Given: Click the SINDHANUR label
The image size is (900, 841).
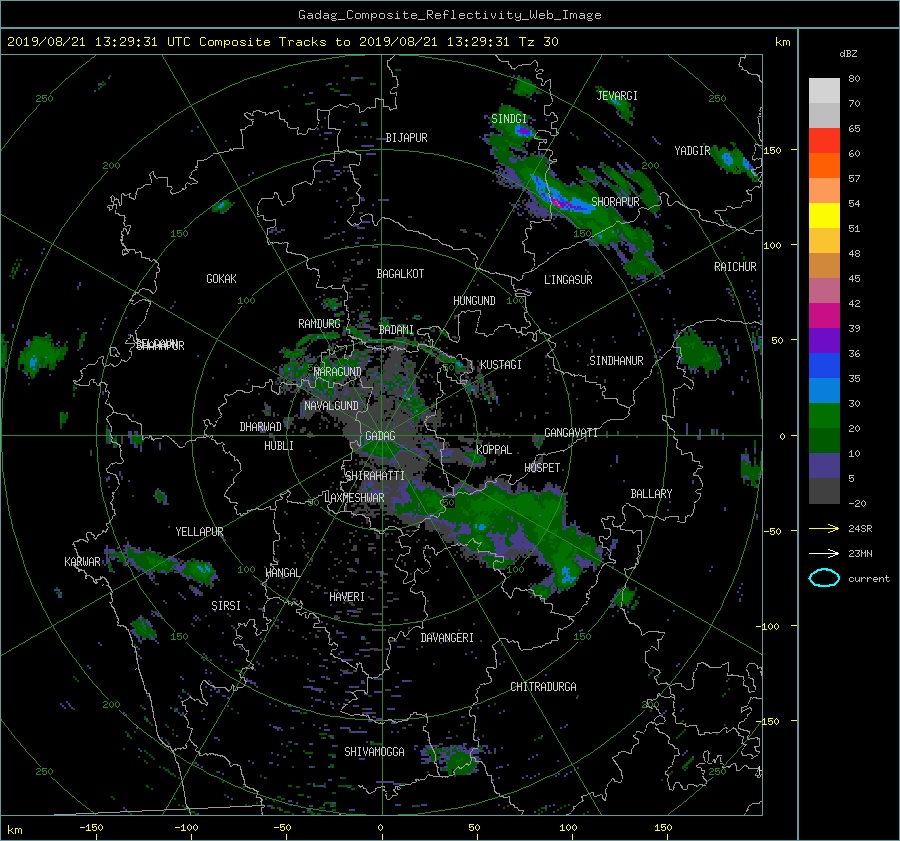Looking at the screenshot, I should 616,361.
